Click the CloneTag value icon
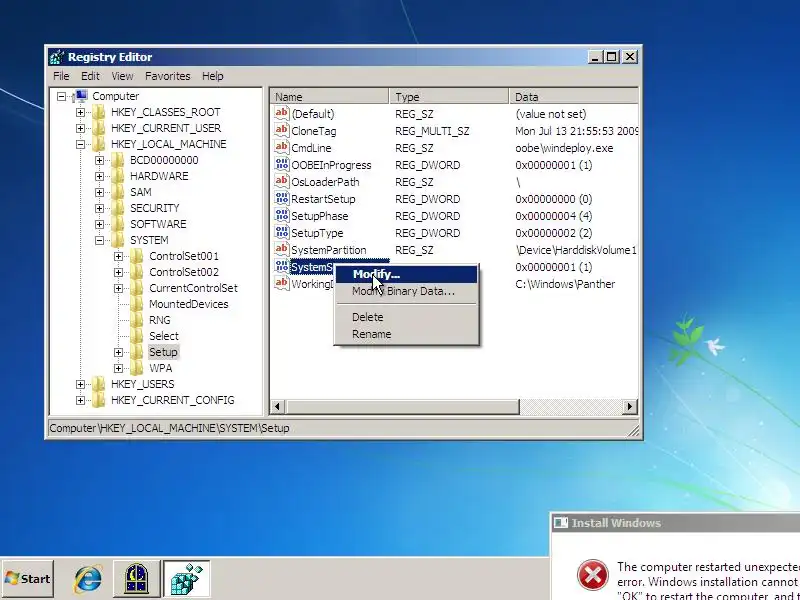The image size is (800, 600). pyautogui.click(x=282, y=131)
